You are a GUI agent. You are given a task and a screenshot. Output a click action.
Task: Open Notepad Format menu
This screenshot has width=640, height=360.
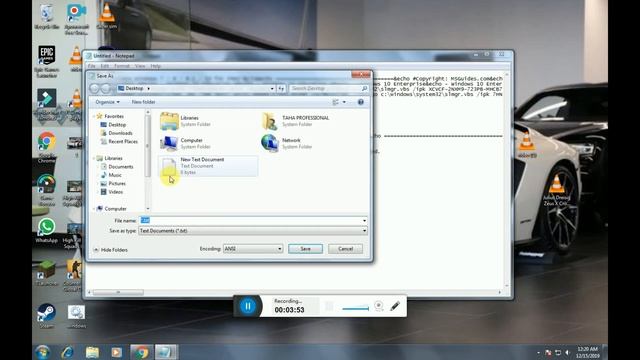(x=122, y=66)
